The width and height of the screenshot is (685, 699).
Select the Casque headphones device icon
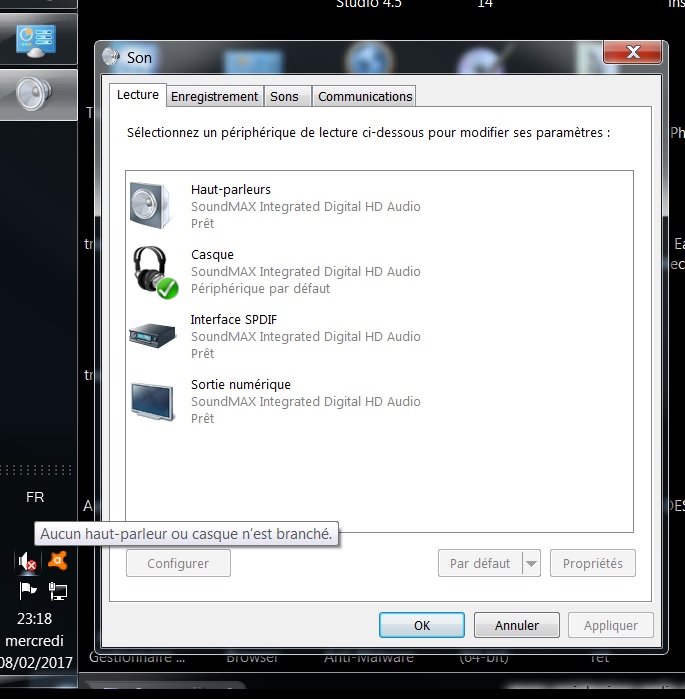(x=155, y=271)
